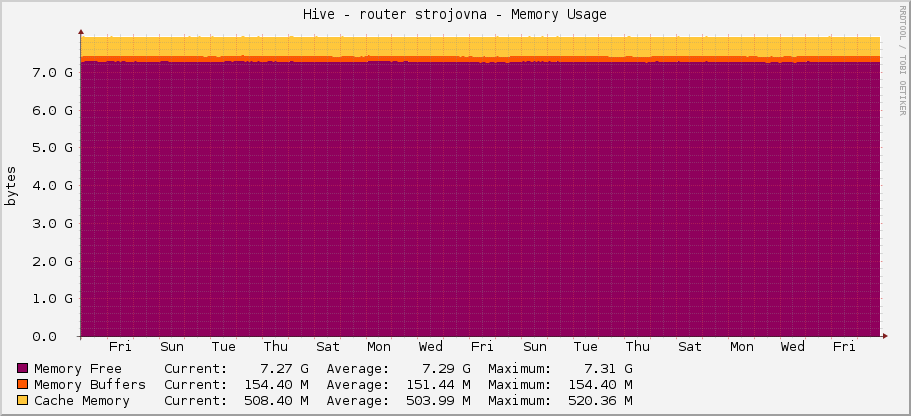
Task: Click the 1.0 G y-axis label
Action: [53, 299]
